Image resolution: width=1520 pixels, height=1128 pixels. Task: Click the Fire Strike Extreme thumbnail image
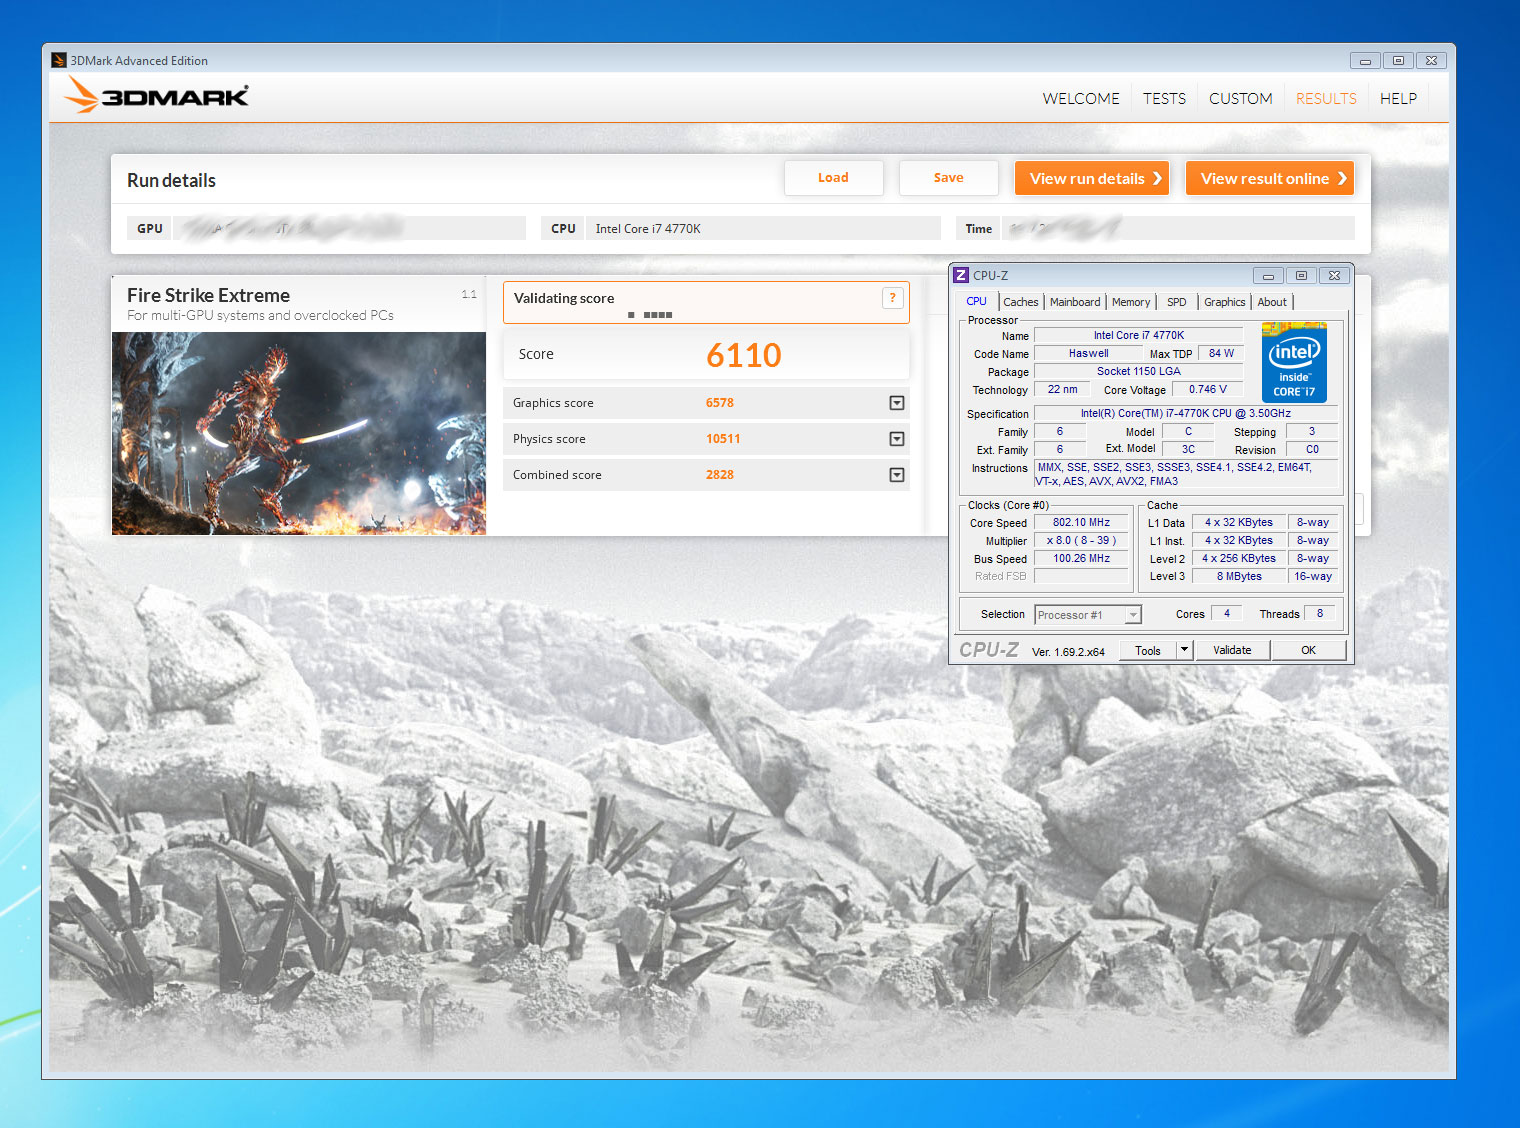299,434
